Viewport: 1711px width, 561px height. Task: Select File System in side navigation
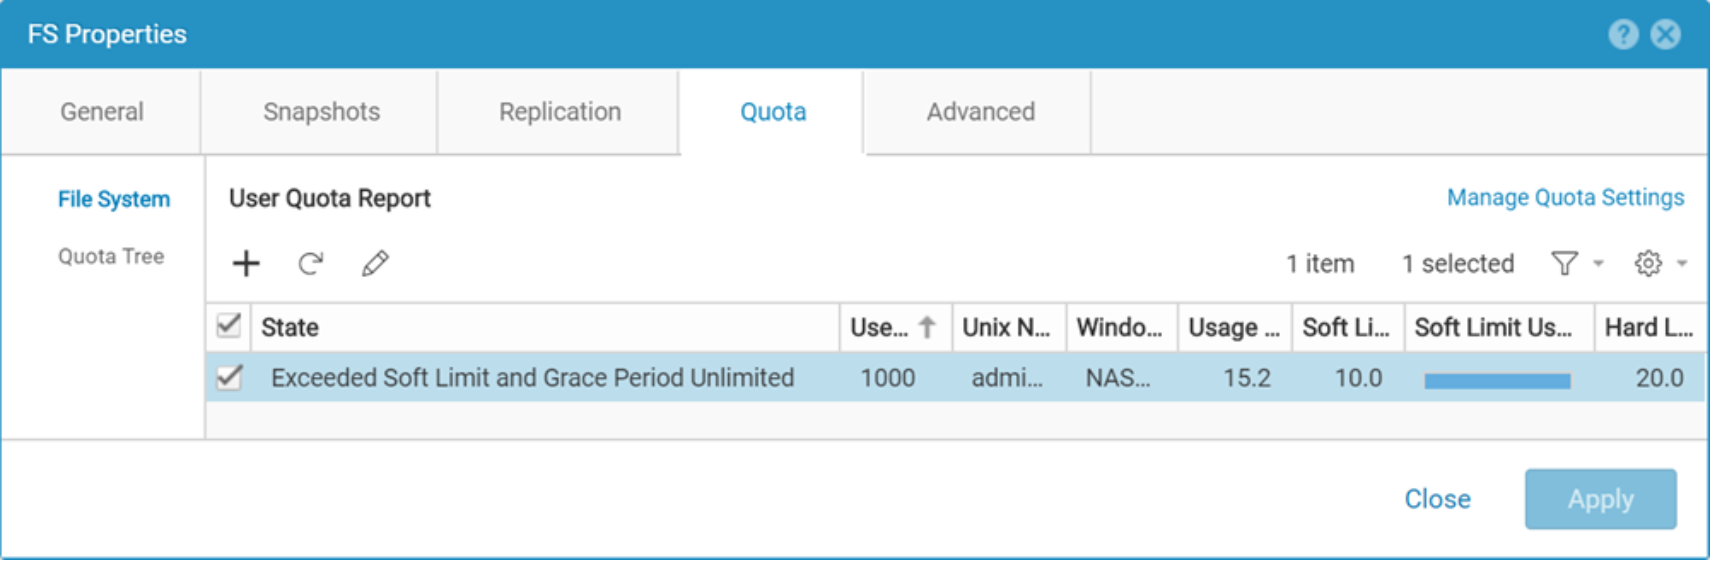tap(114, 199)
